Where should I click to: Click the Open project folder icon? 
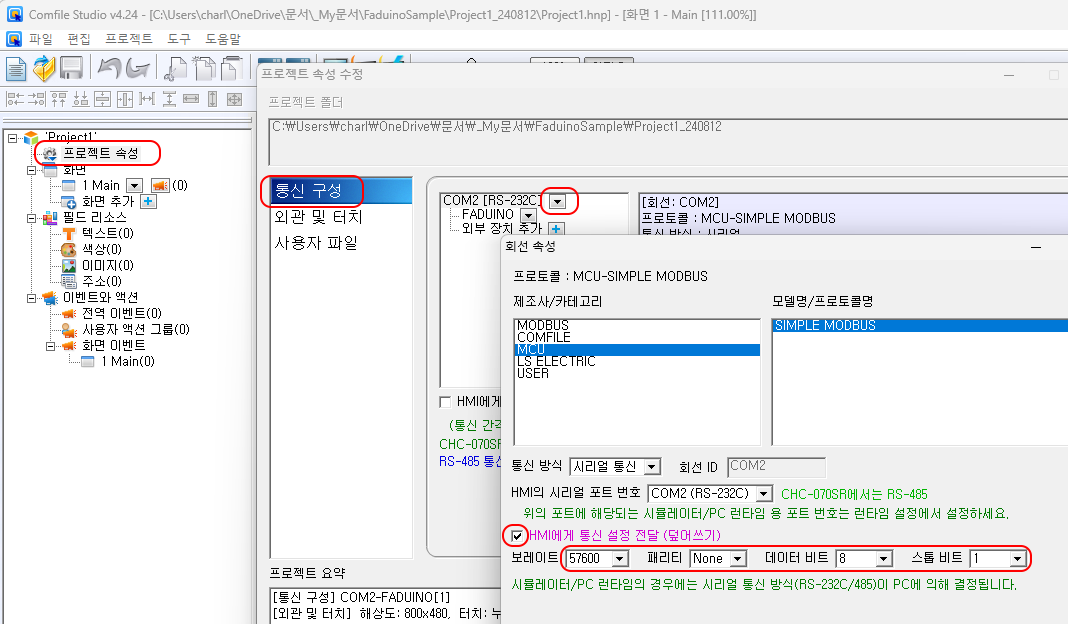[44, 68]
